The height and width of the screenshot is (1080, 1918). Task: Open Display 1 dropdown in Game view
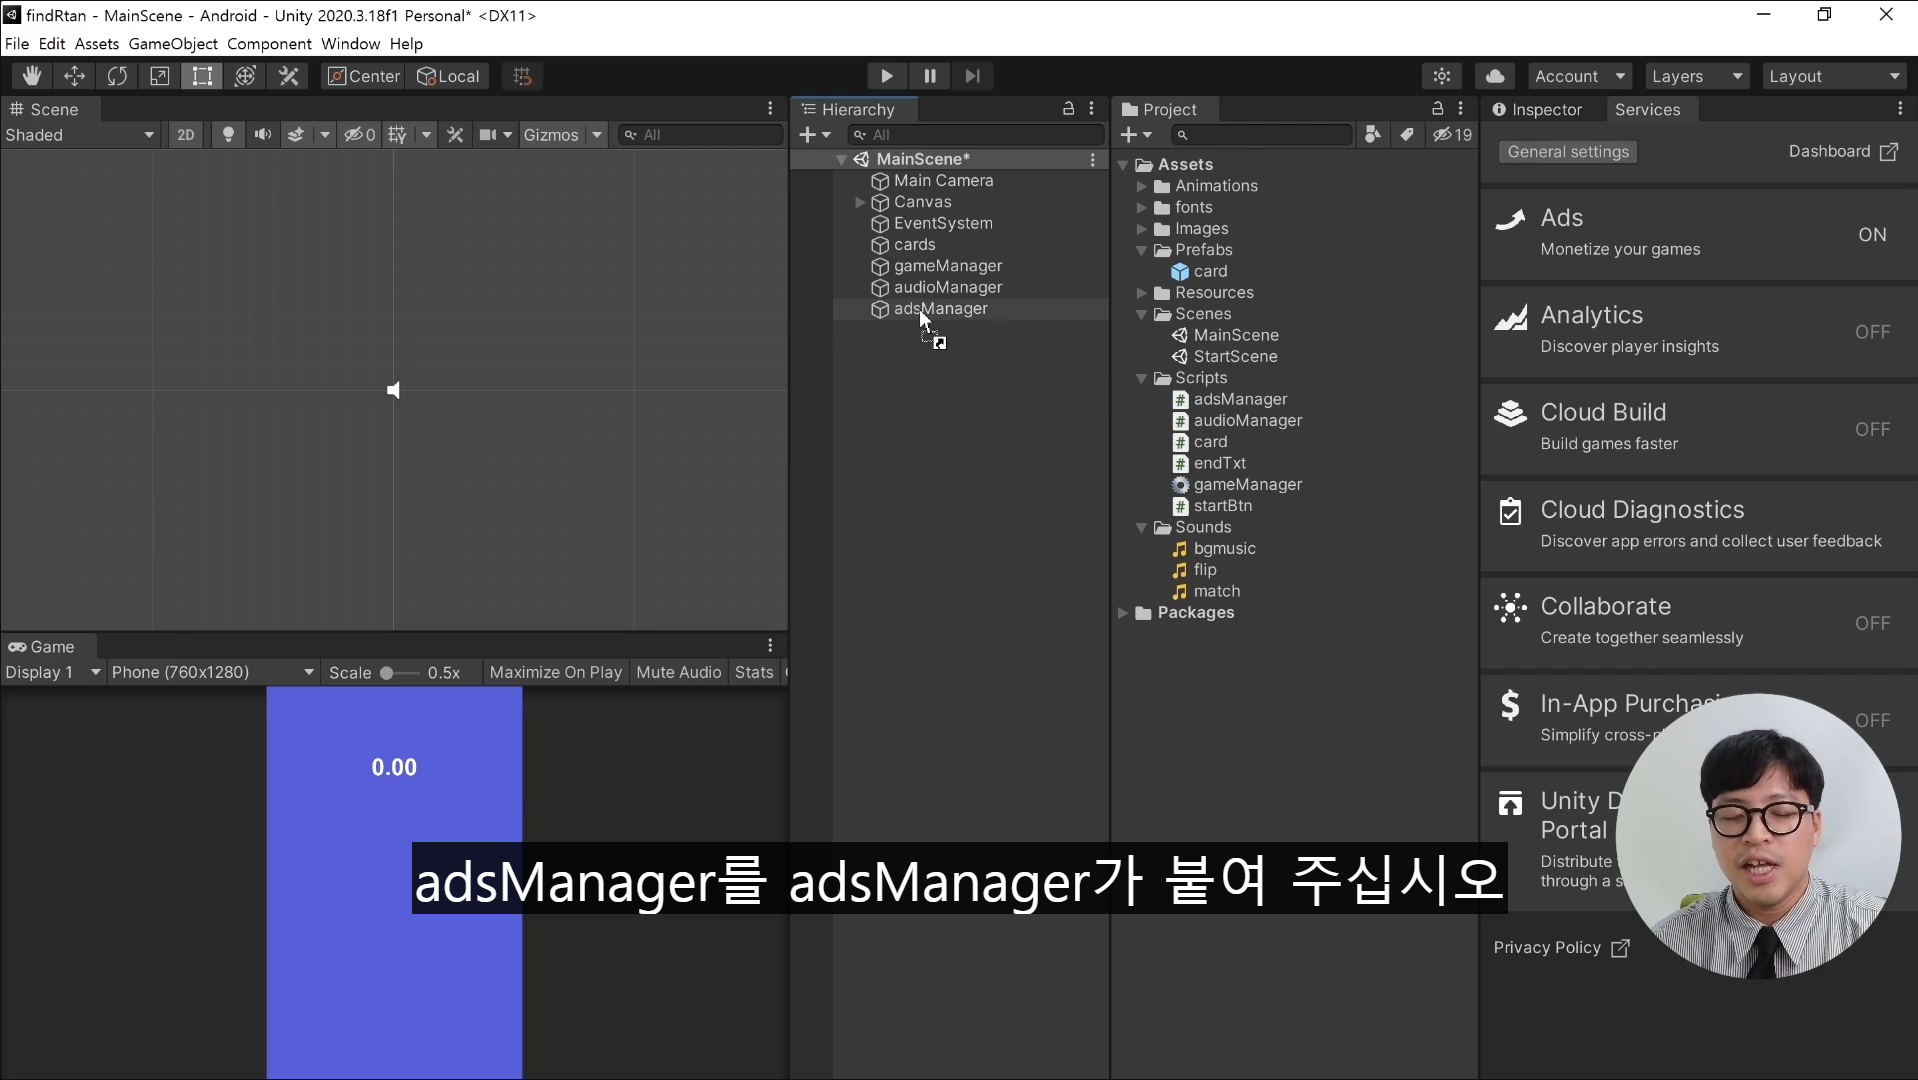tap(53, 672)
